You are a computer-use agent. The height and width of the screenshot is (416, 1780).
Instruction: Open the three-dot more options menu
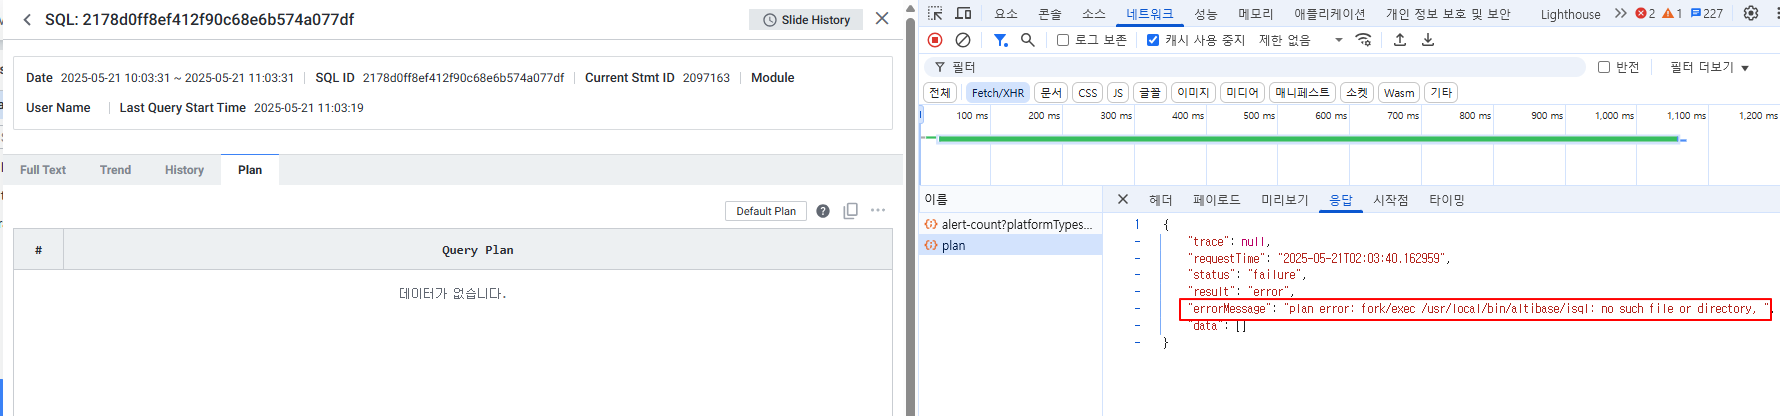click(878, 211)
